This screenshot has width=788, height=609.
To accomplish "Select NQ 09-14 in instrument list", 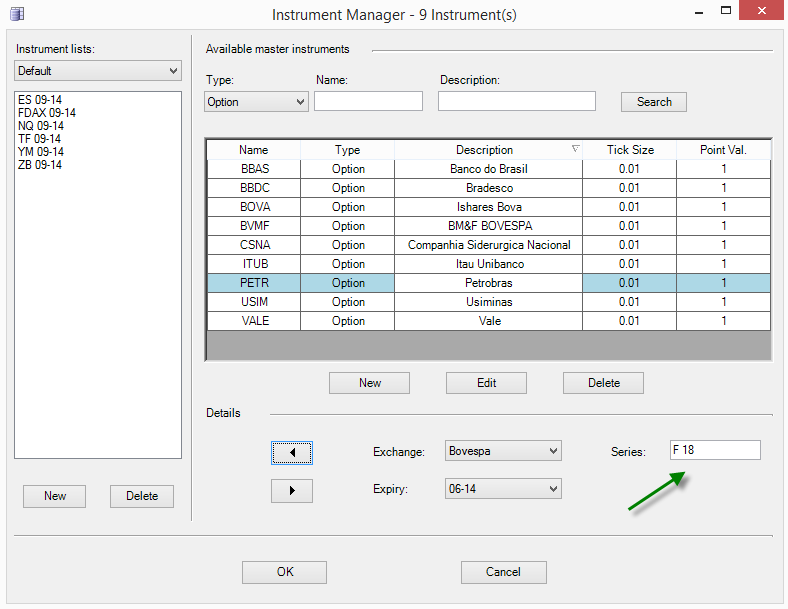I will (41, 126).
